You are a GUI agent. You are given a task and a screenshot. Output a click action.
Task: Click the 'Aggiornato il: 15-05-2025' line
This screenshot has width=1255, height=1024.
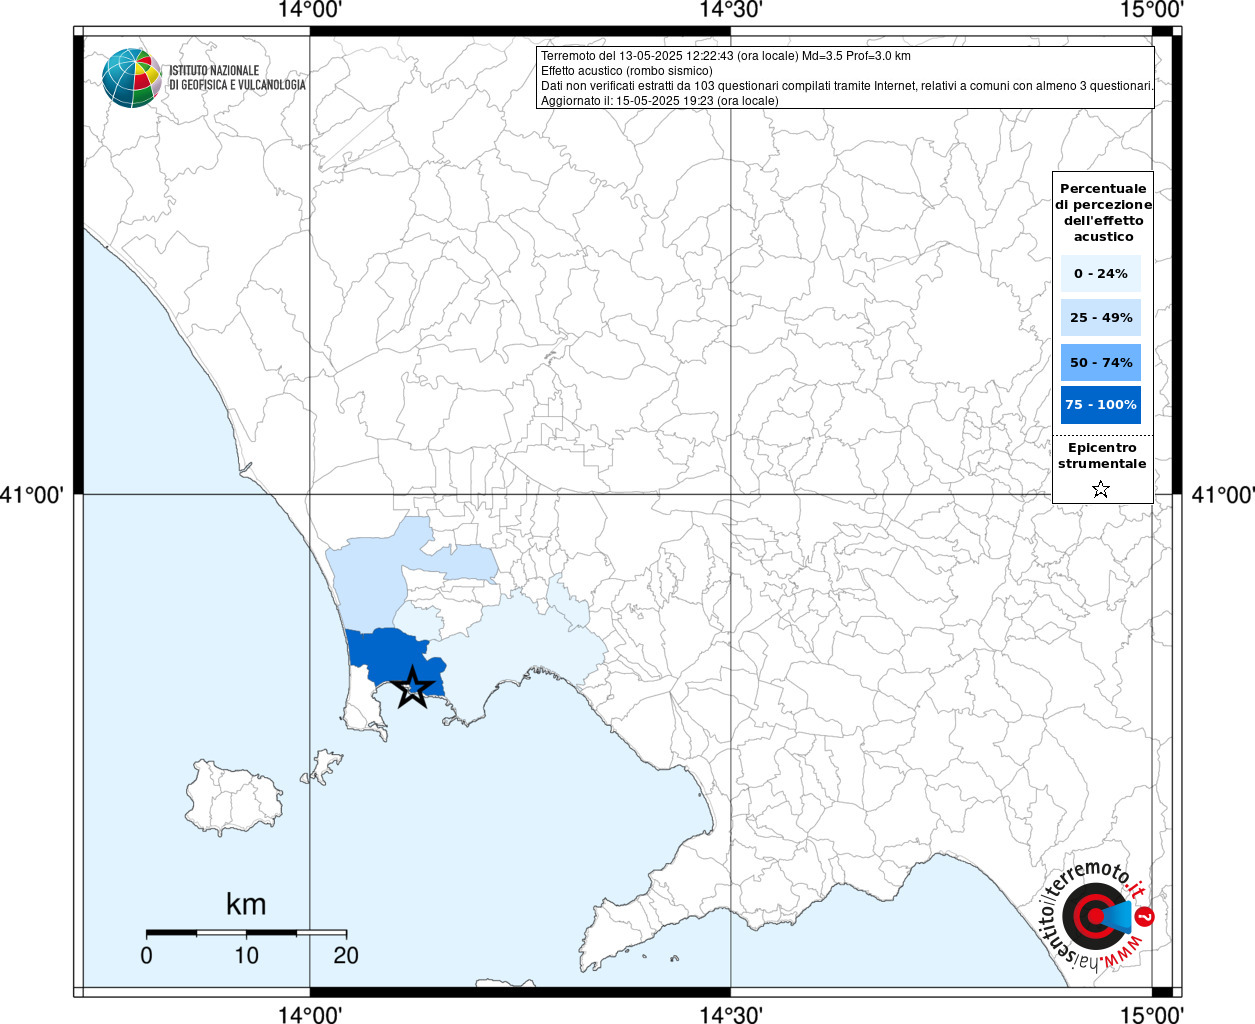point(660,101)
